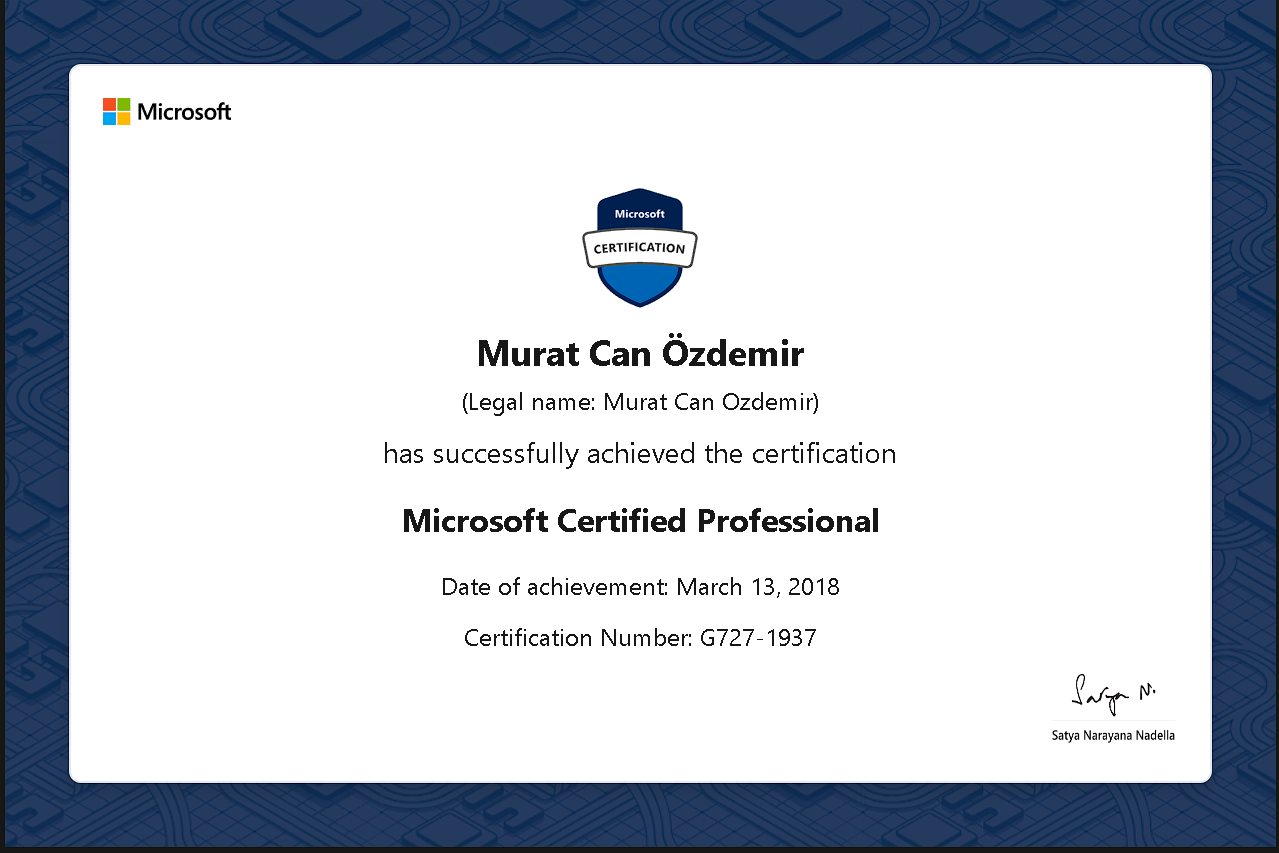Select the title "Microsoft Certified Professional"

coord(640,521)
